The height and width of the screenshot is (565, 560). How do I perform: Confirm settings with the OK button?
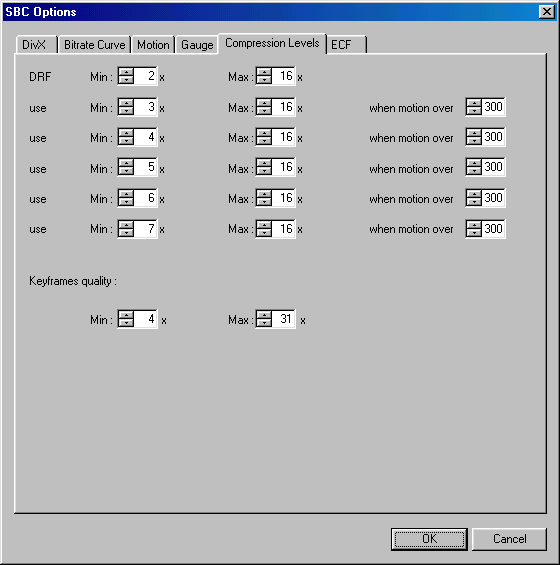pos(429,539)
